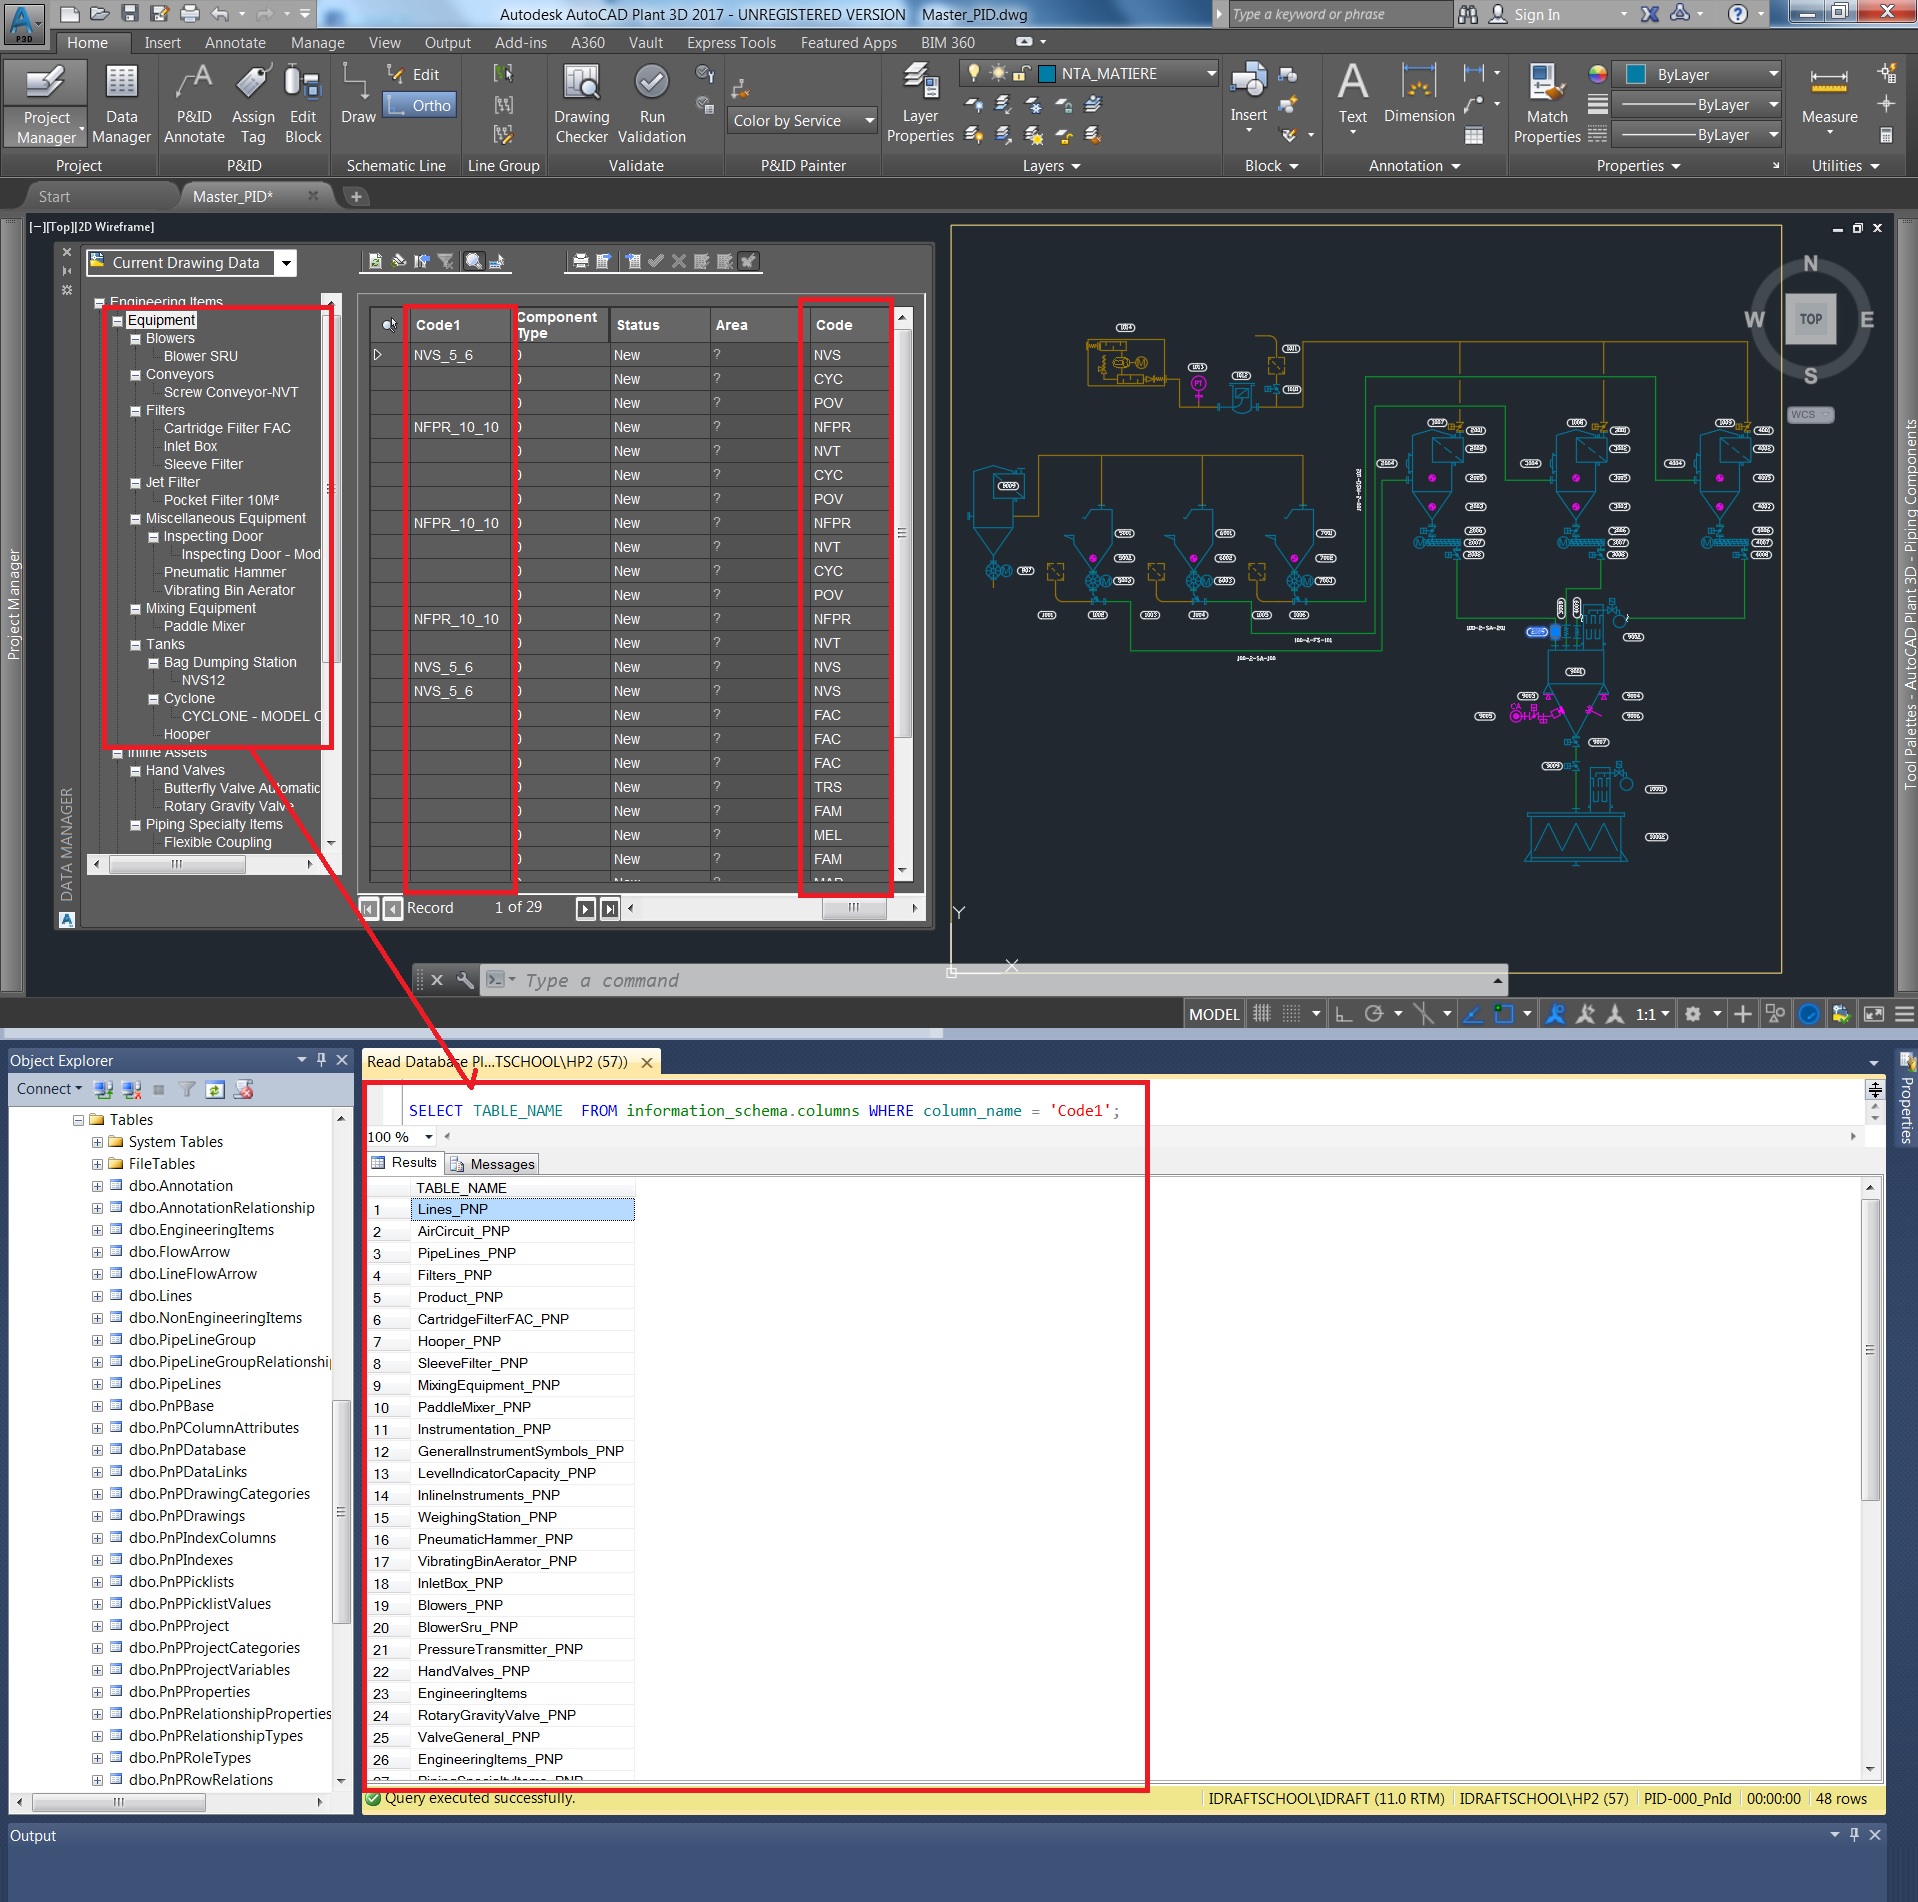
Task: Open the Edit Block tool
Action: 303,104
